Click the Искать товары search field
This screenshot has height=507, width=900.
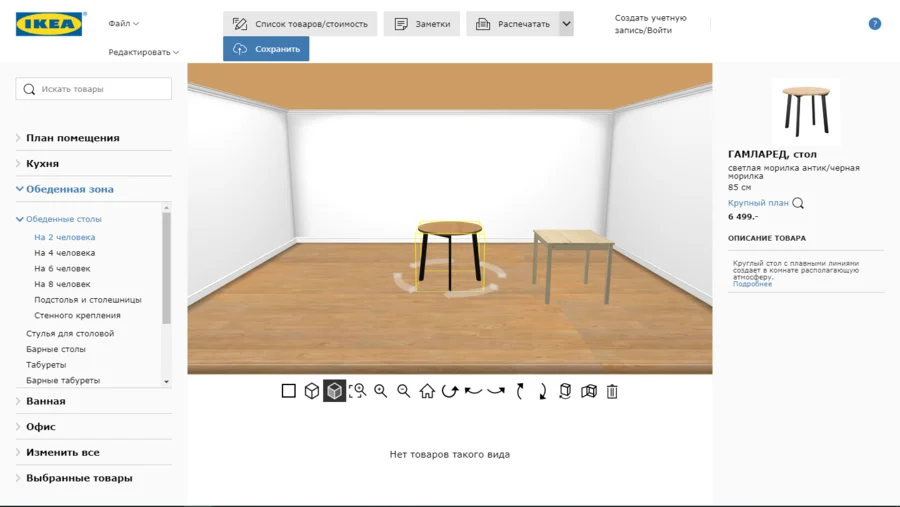(94, 89)
